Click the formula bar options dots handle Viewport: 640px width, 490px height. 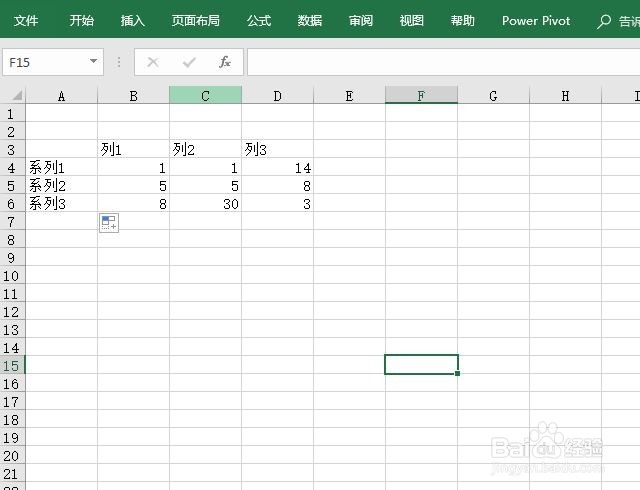(x=119, y=62)
